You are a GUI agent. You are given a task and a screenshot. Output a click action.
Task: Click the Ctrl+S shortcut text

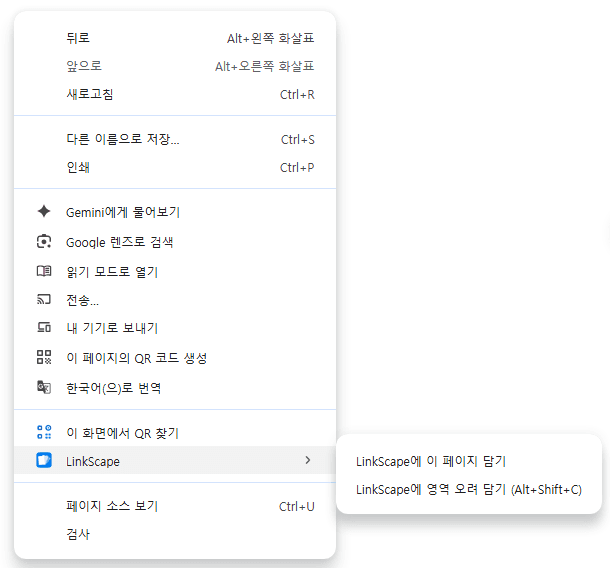[298, 140]
